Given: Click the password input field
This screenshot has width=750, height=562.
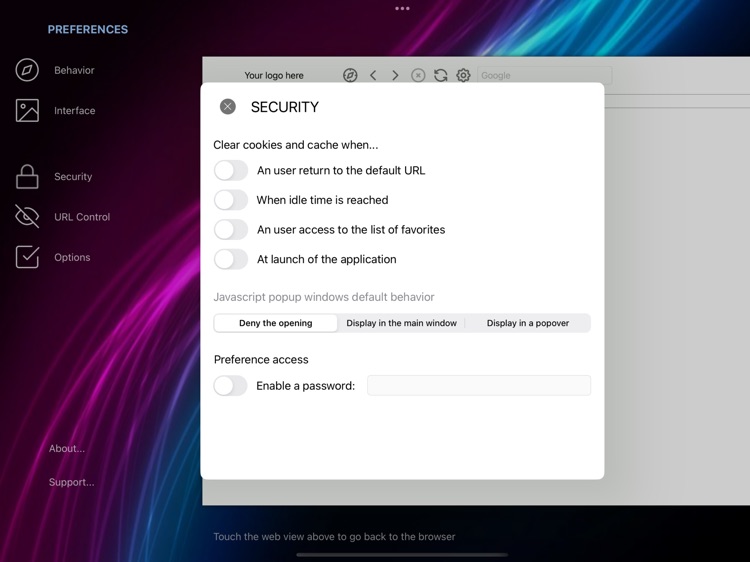Looking at the screenshot, I should pos(479,386).
